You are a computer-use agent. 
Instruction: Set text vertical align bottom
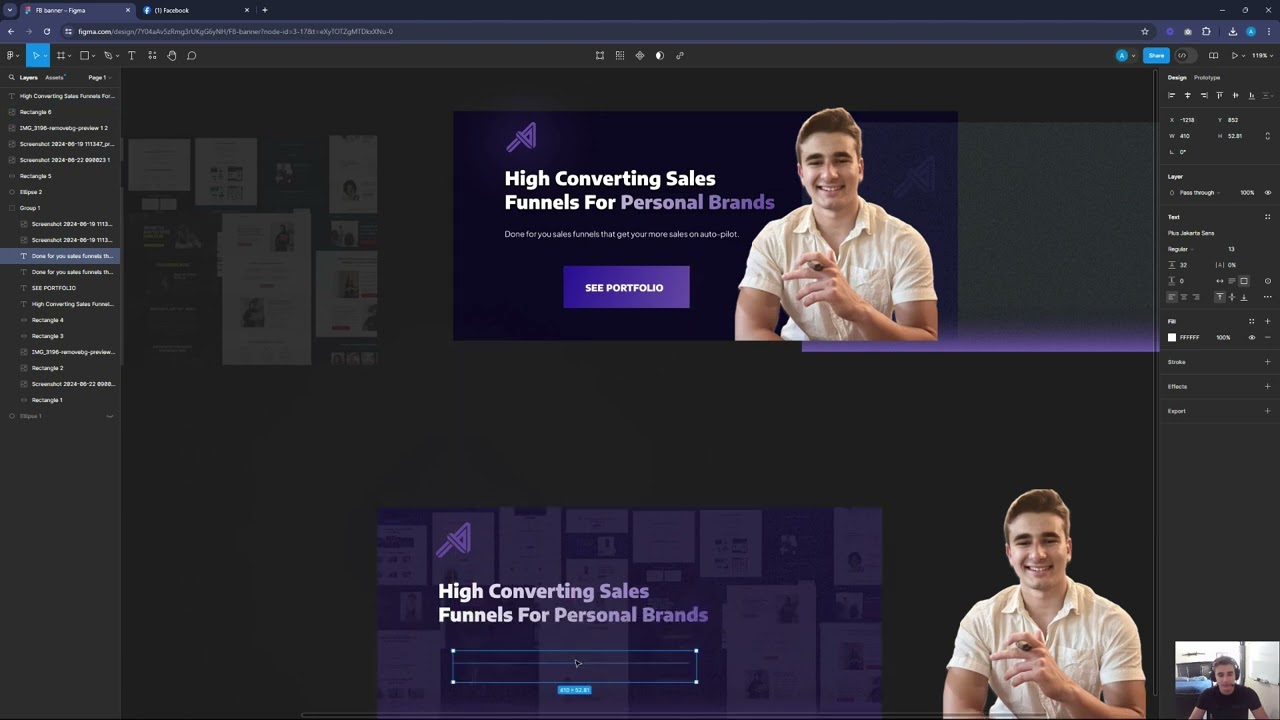pyautogui.click(x=1243, y=297)
